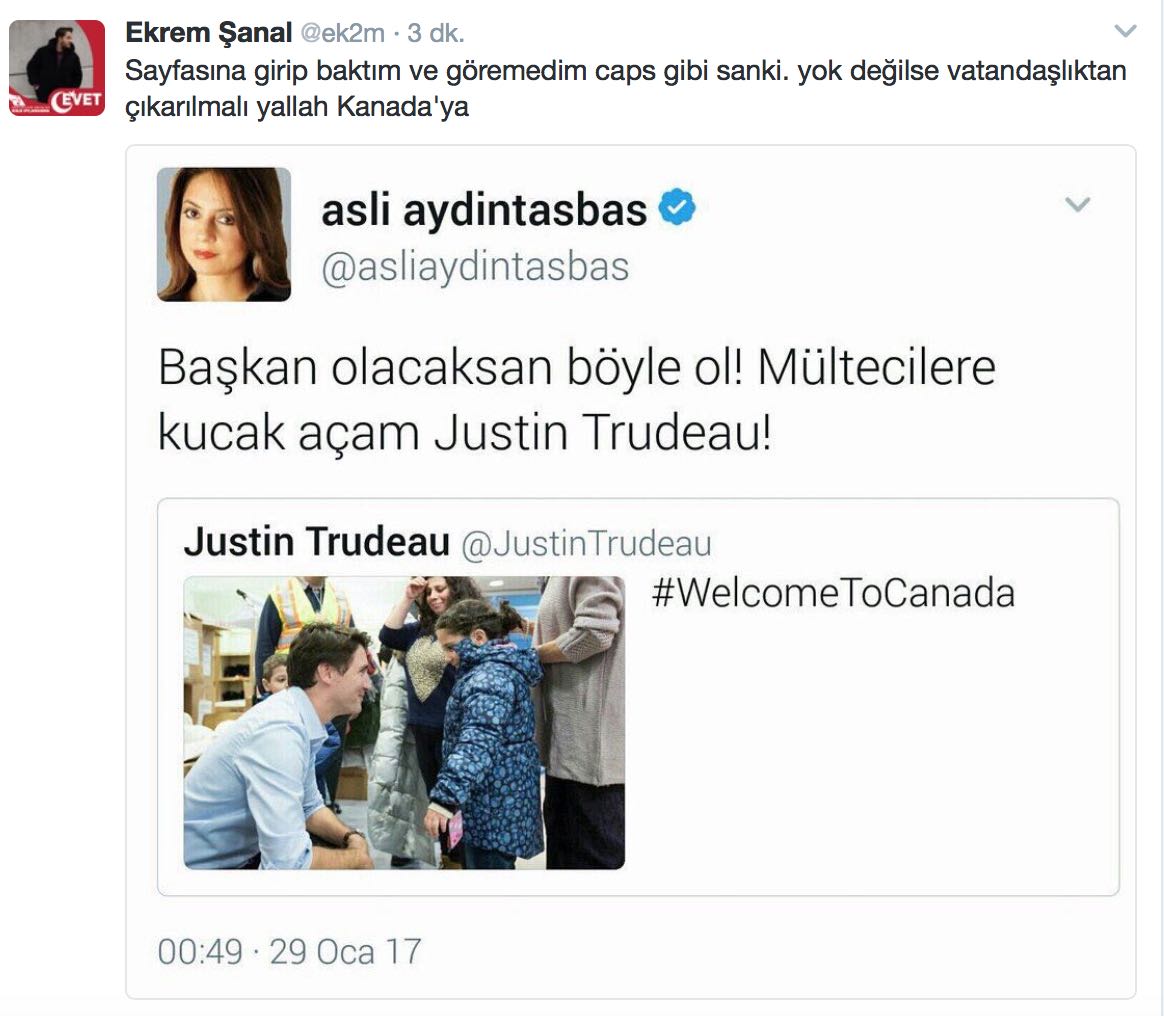Click Ekrem Şanal's tweet text about Kanada
The image size is (1164, 1016).
pyautogui.click(x=626, y=88)
